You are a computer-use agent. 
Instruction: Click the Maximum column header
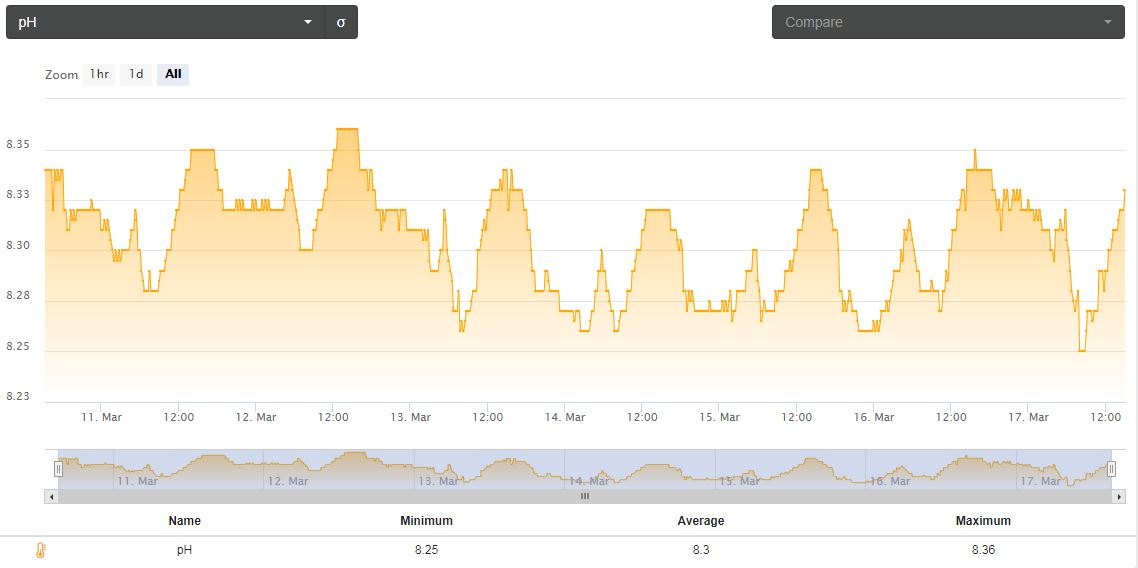tap(983, 521)
